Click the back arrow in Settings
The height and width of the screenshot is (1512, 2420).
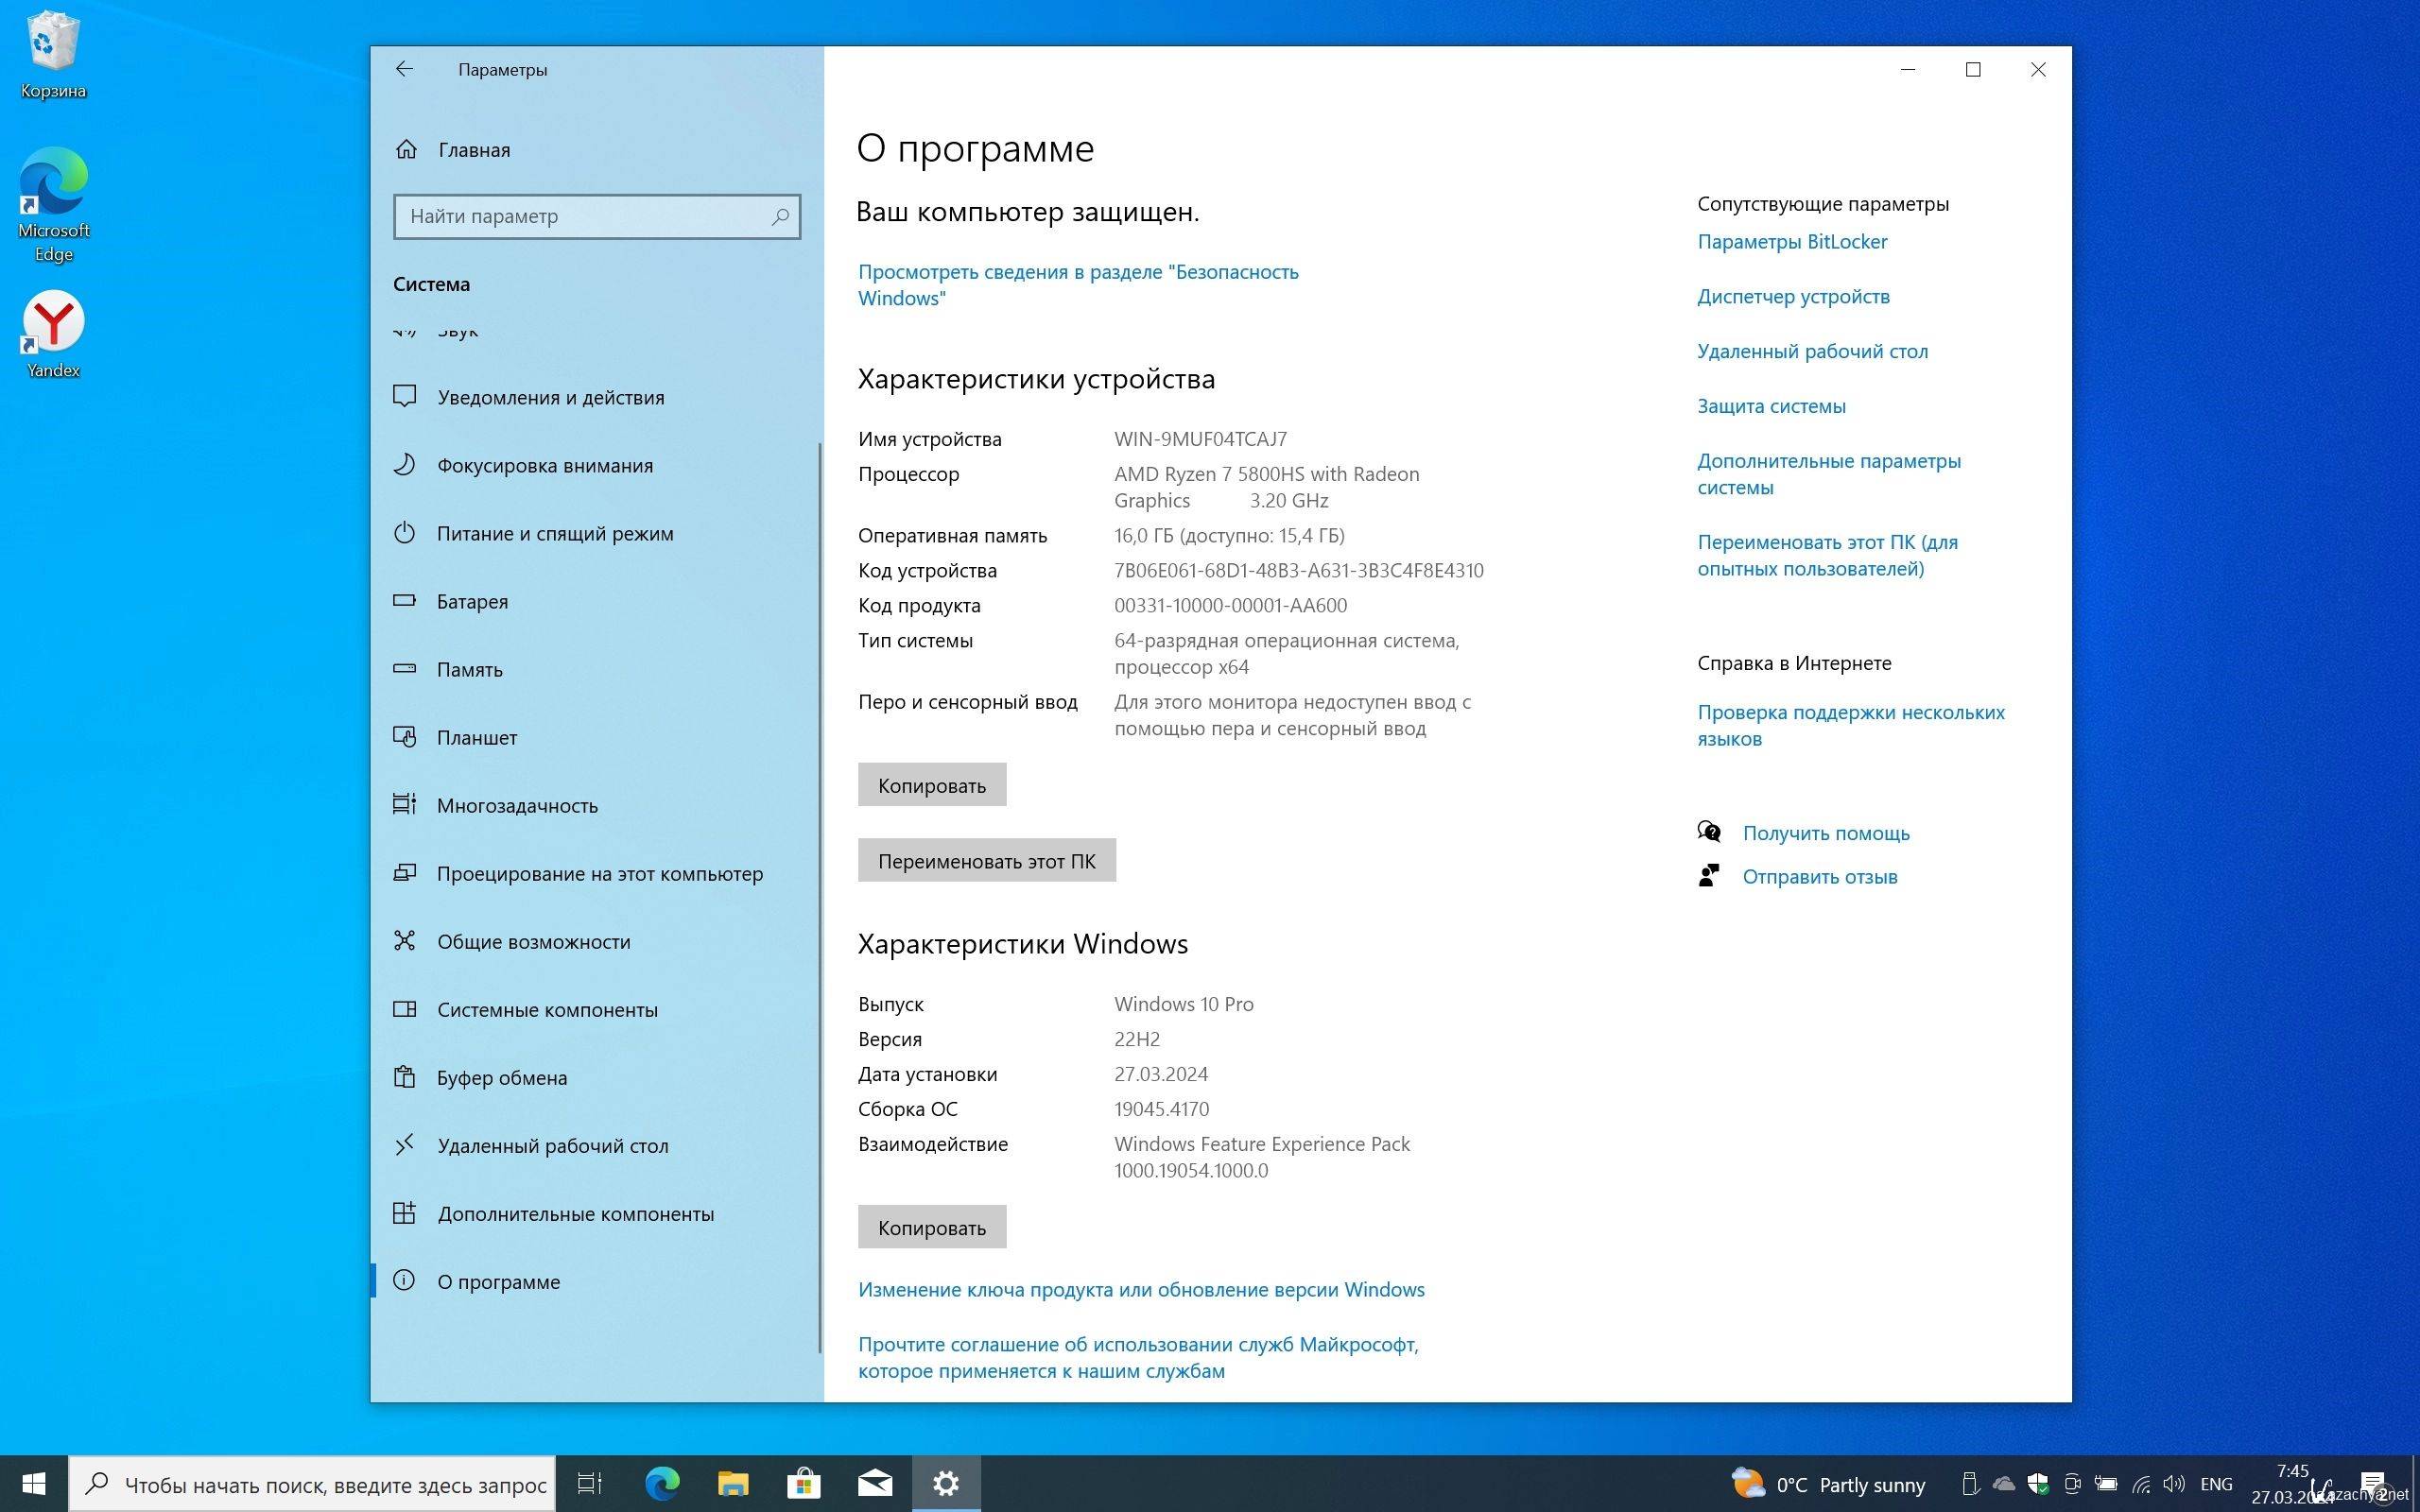(x=404, y=69)
